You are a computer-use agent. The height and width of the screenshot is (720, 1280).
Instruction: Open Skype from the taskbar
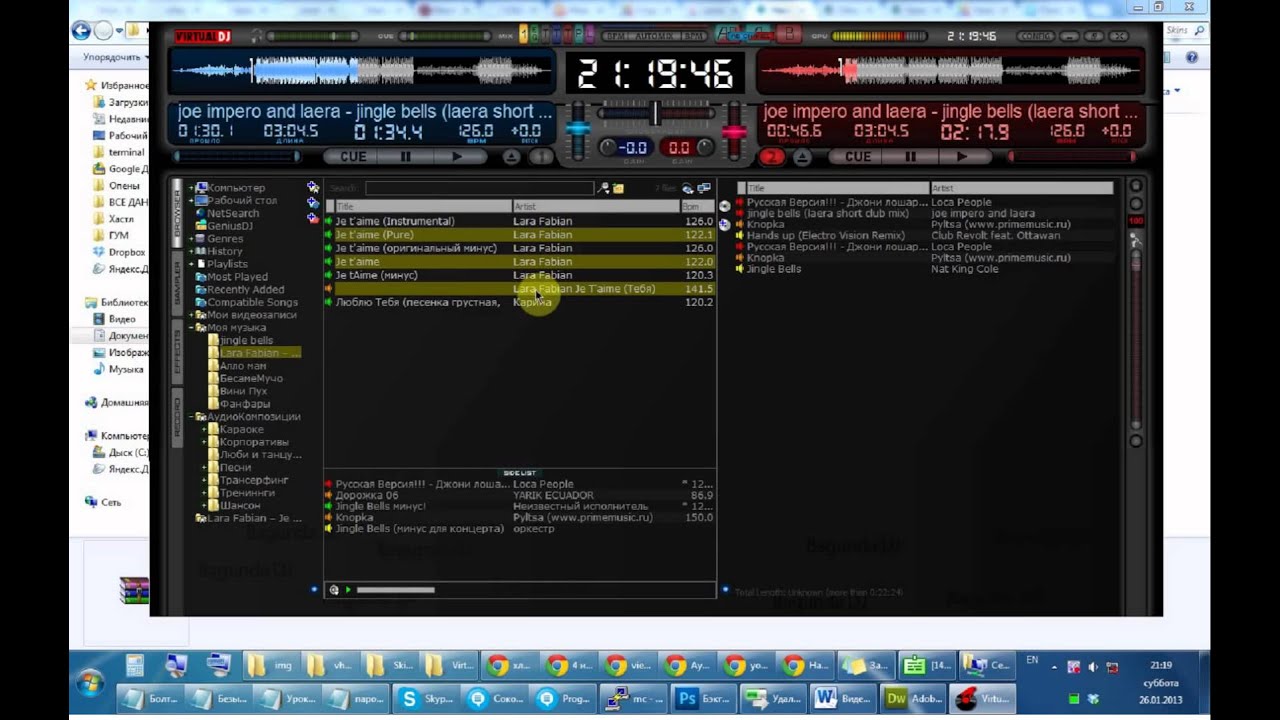point(425,699)
